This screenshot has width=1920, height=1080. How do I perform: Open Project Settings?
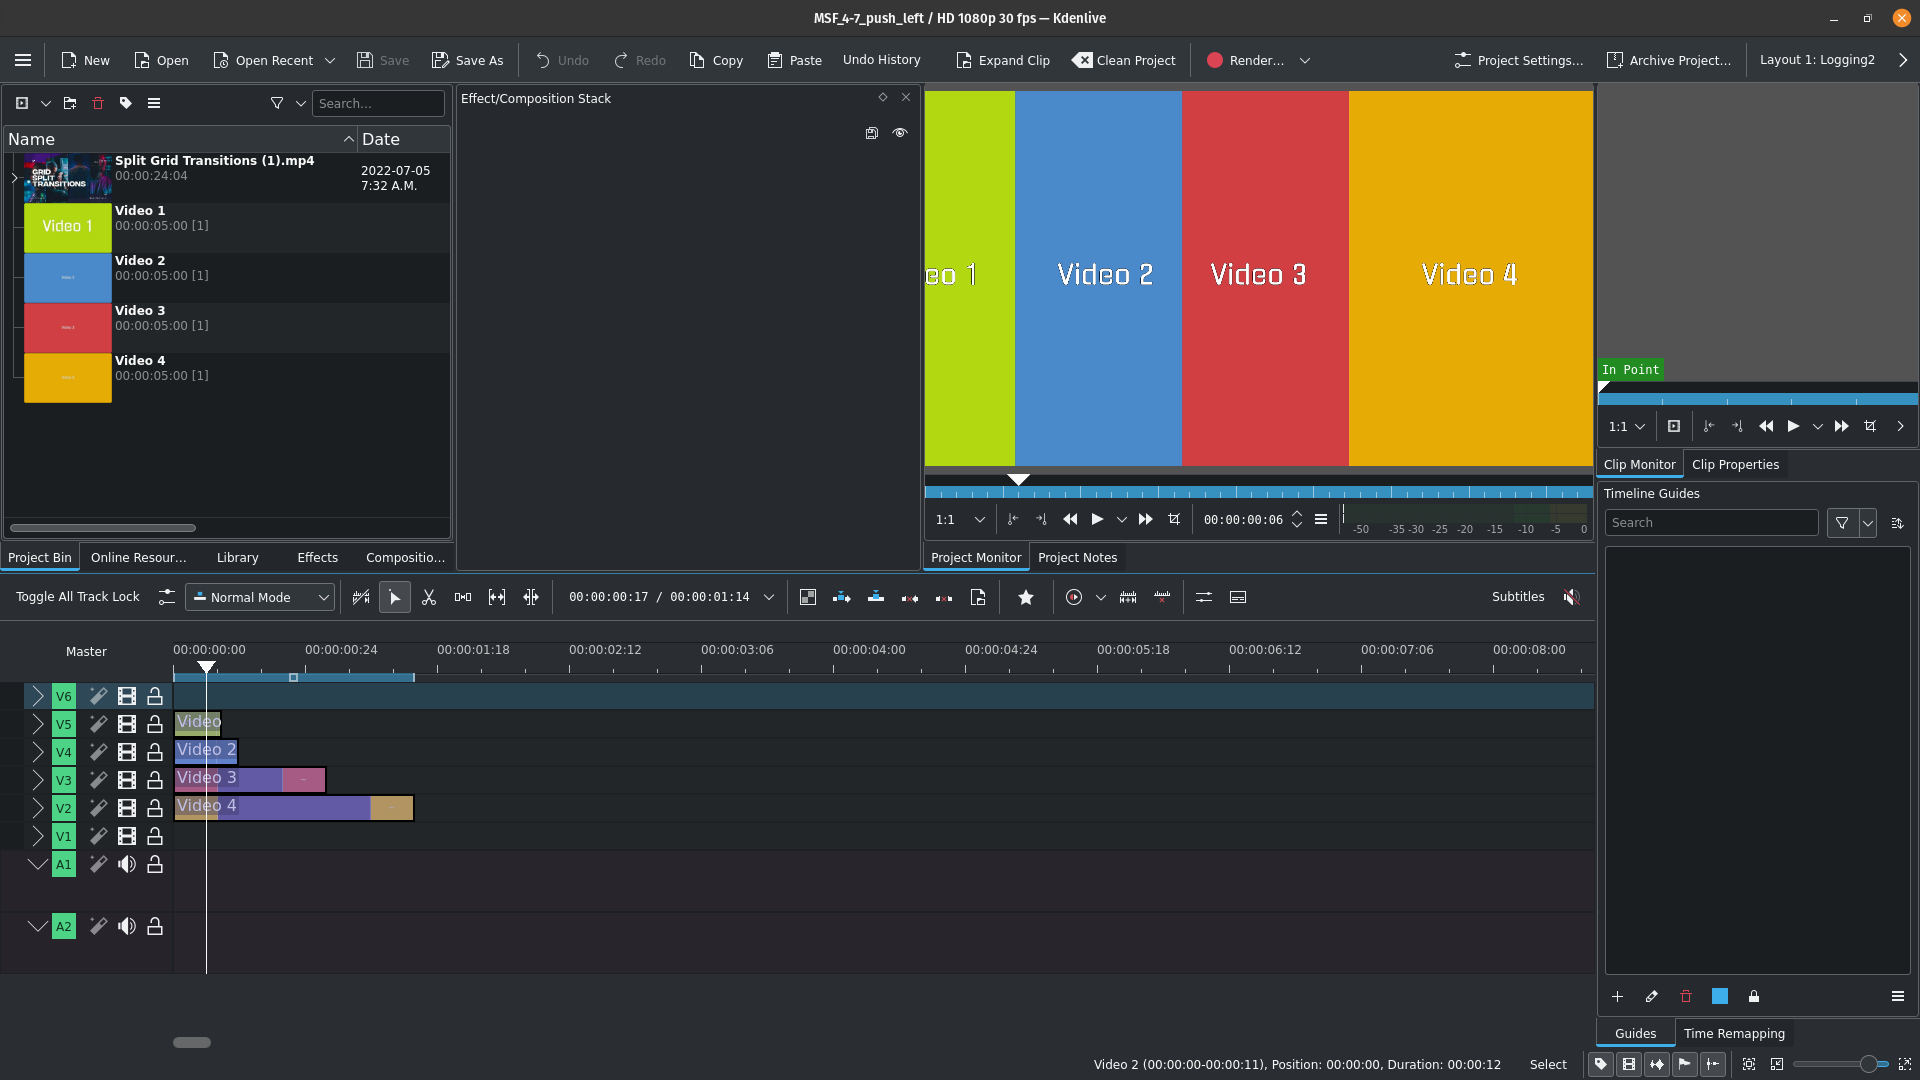[1519, 60]
